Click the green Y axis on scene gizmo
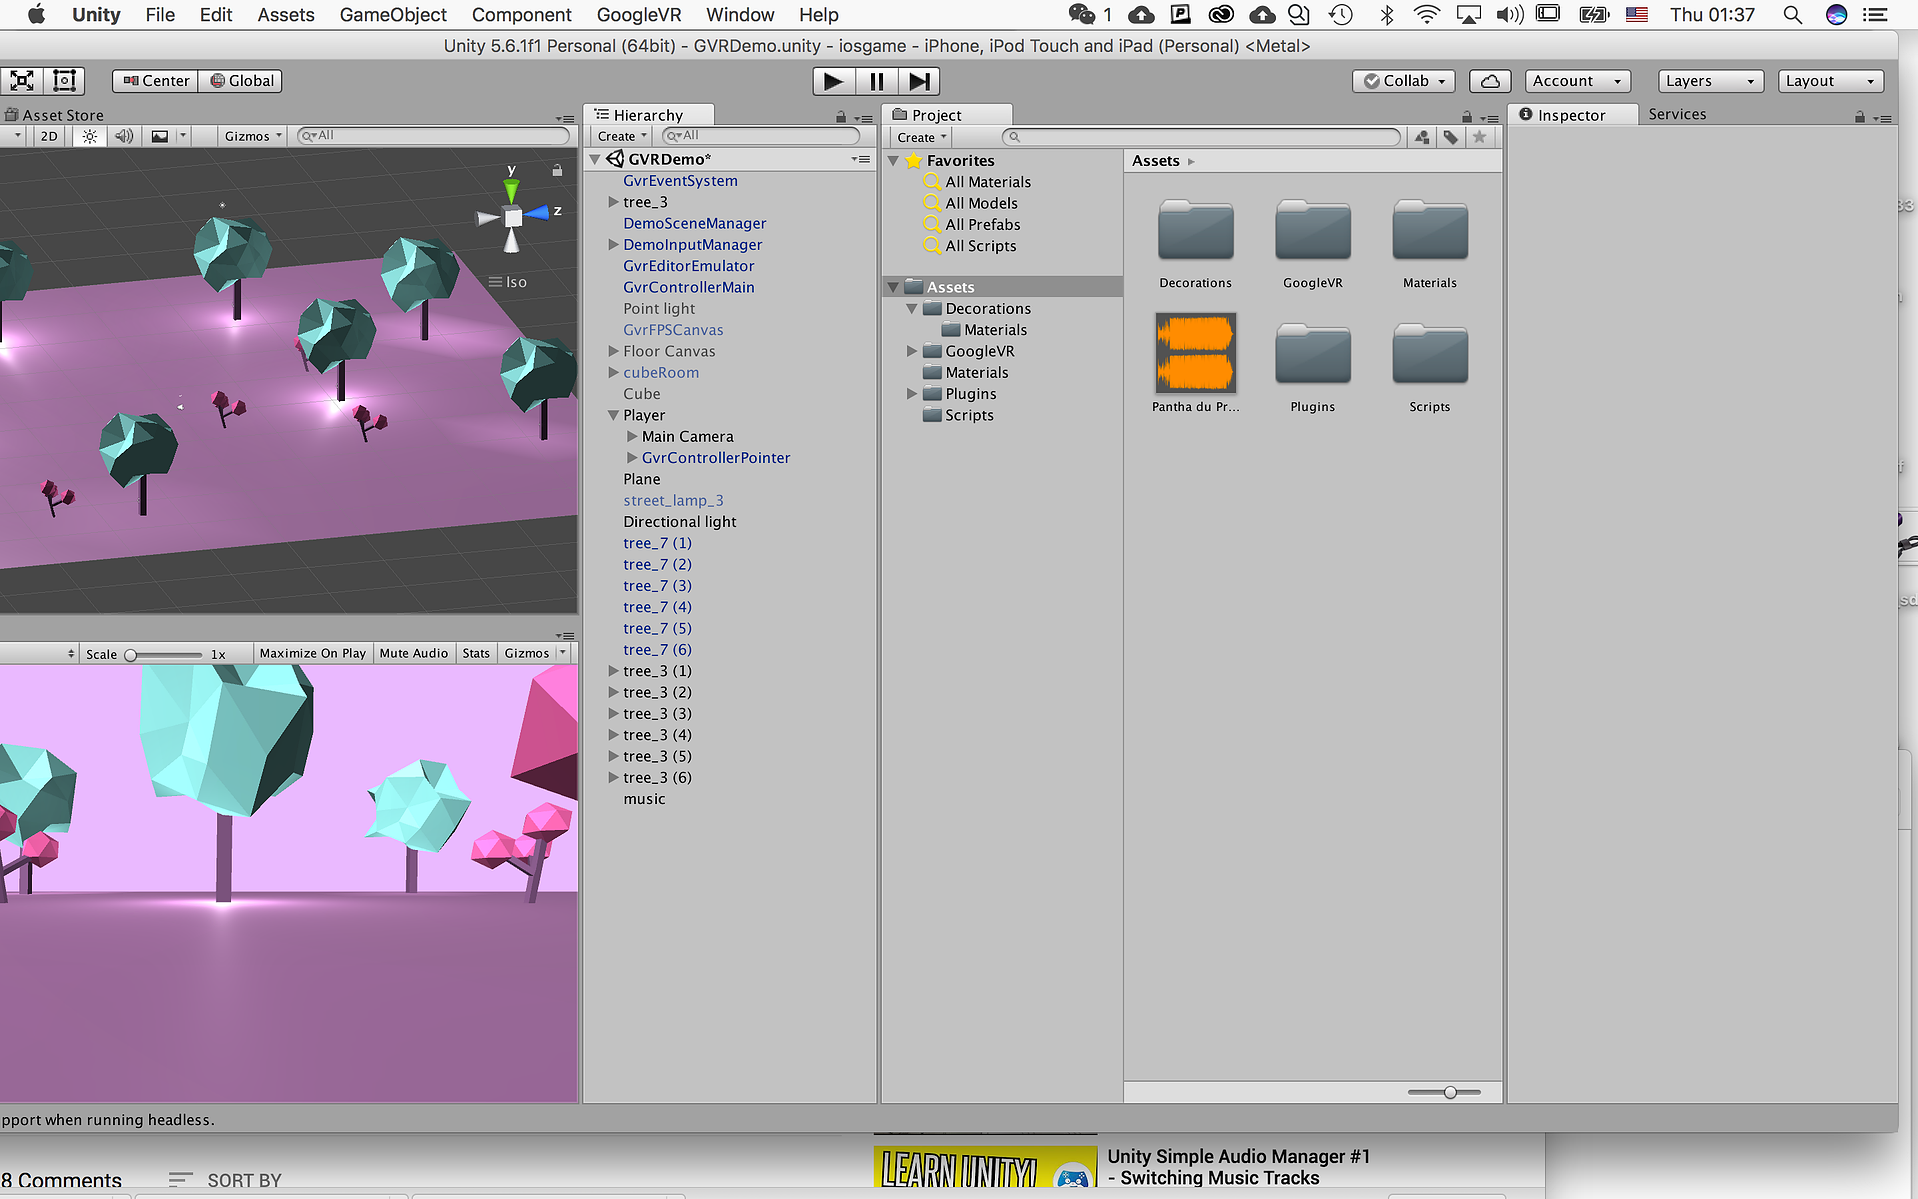 pyautogui.click(x=511, y=189)
